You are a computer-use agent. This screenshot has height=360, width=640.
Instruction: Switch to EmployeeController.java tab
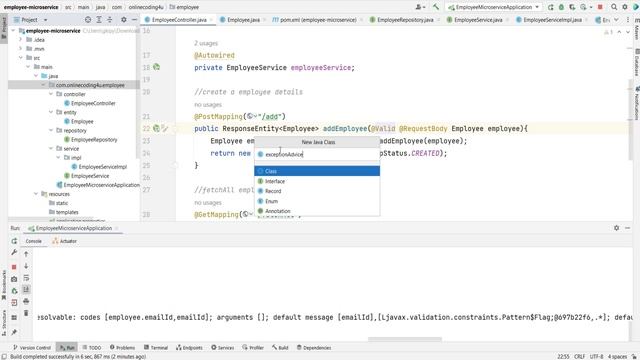pyautogui.click(x=179, y=20)
